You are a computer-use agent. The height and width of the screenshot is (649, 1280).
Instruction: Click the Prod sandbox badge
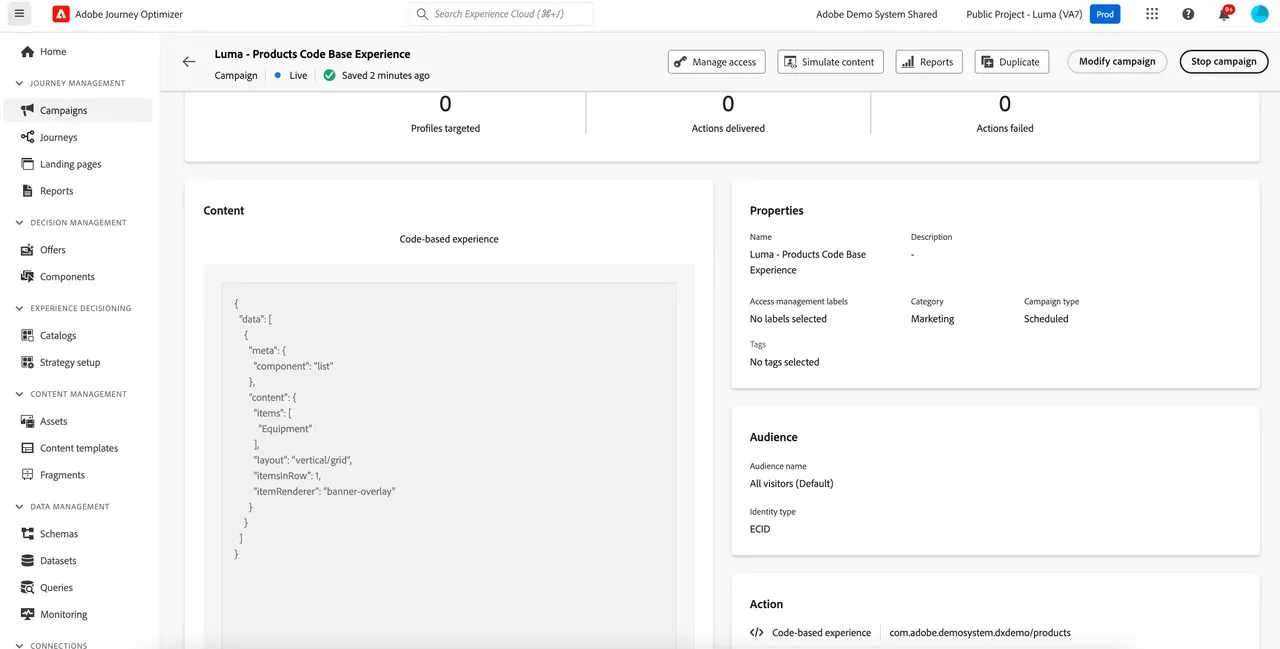coord(1105,14)
